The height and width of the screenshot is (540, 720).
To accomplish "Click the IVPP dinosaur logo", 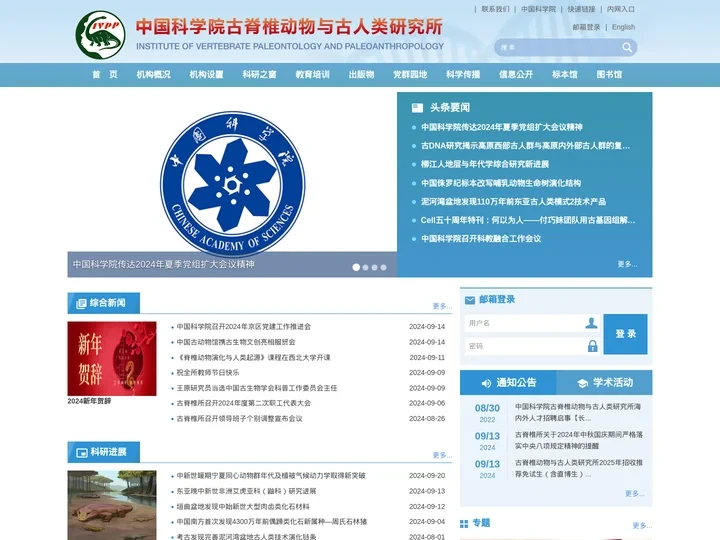I will [x=101, y=35].
